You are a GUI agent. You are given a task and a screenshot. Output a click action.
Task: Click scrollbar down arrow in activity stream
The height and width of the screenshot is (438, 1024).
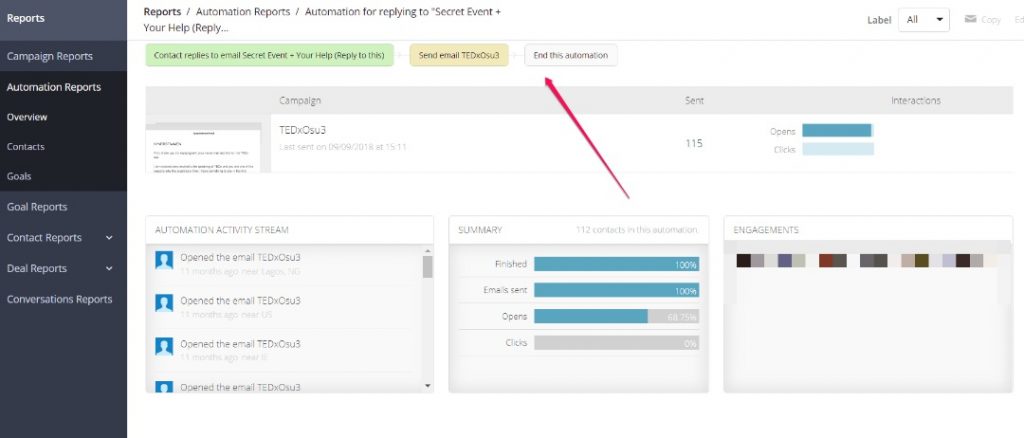428,385
